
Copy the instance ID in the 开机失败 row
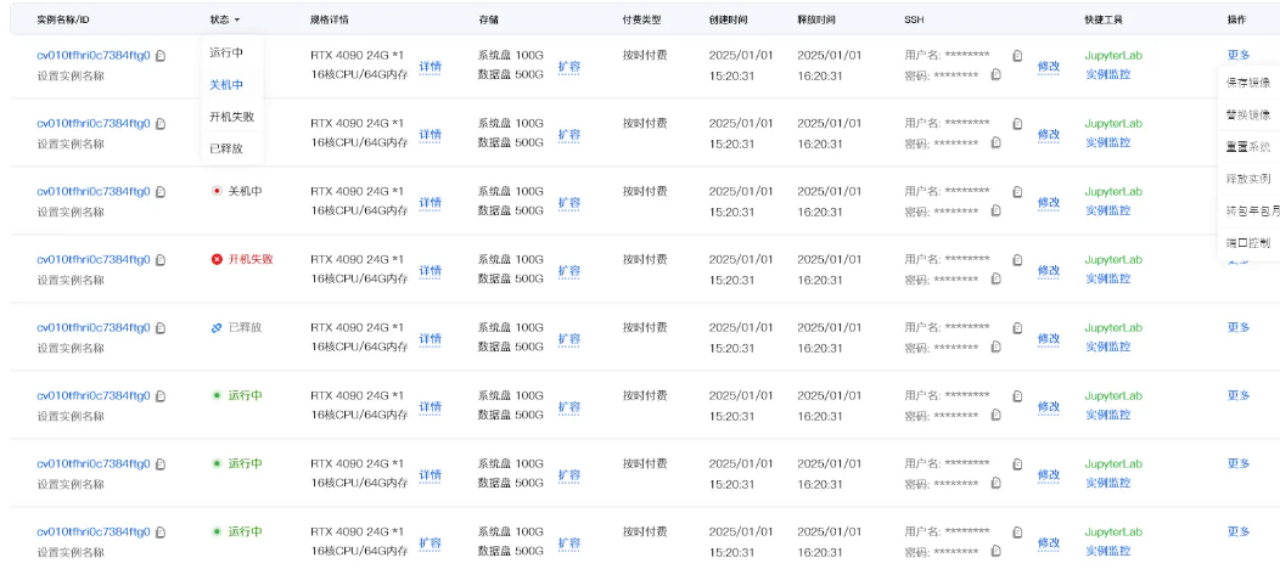[x=160, y=260]
